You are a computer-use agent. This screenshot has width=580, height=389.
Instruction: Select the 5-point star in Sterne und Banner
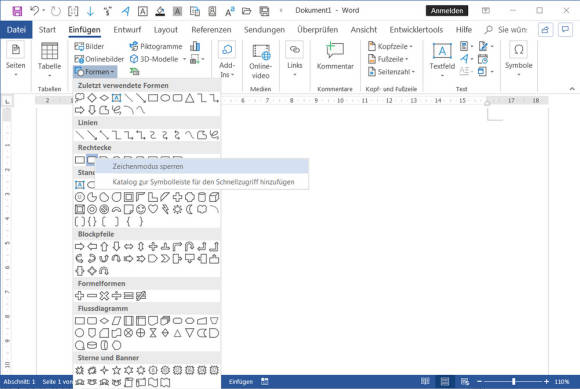(116, 370)
